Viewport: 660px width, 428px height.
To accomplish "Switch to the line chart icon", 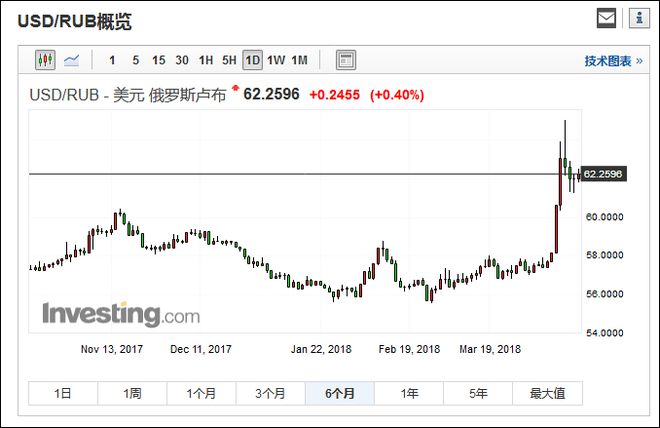I will (72, 61).
